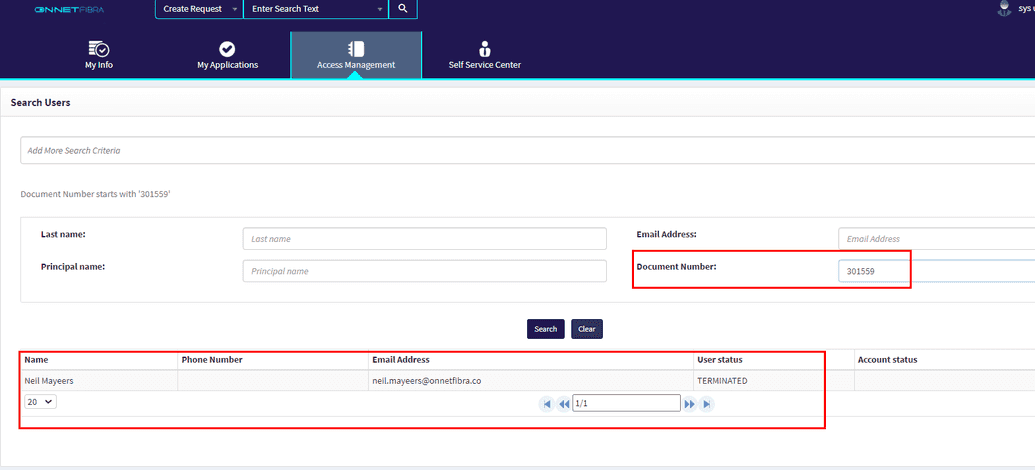This screenshot has width=1035, height=470.
Task: Open the My Info tab
Action: pos(98,56)
